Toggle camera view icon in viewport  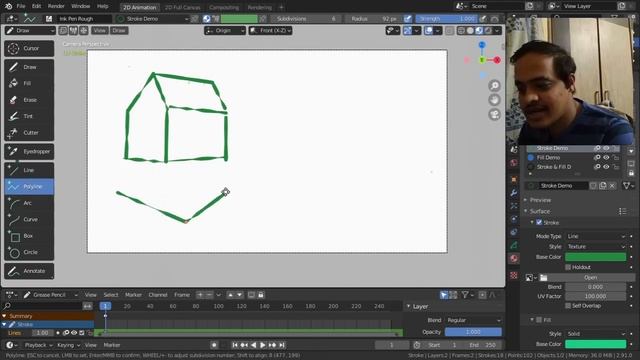(494, 115)
